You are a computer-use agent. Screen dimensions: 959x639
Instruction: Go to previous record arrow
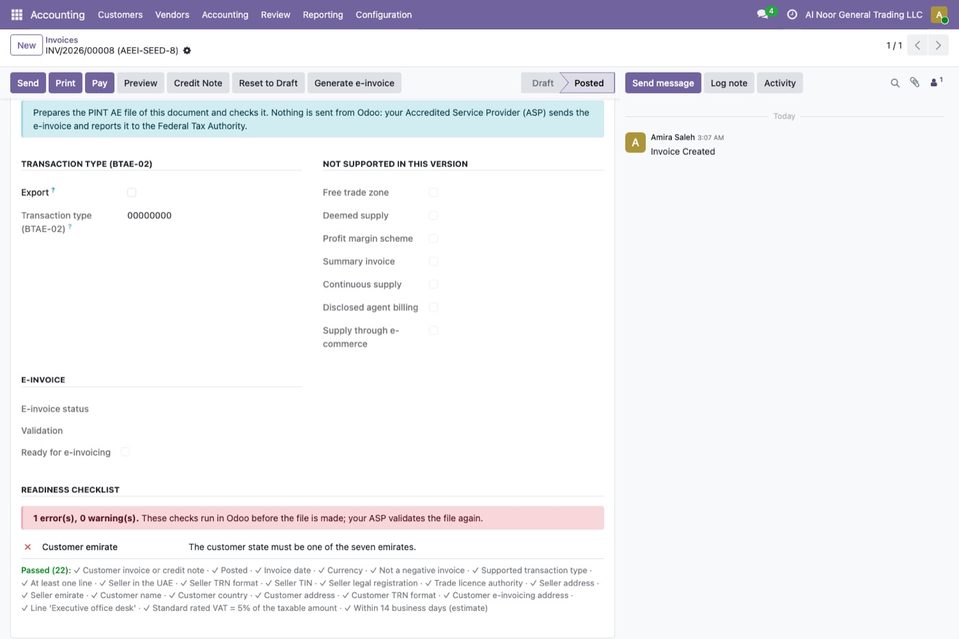pyautogui.click(x=917, y=45)
